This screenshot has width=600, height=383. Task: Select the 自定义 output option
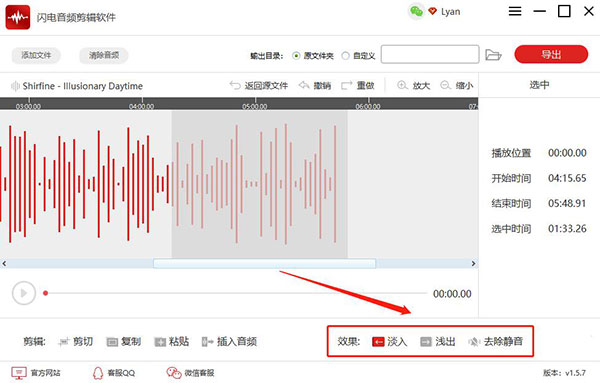358,56
